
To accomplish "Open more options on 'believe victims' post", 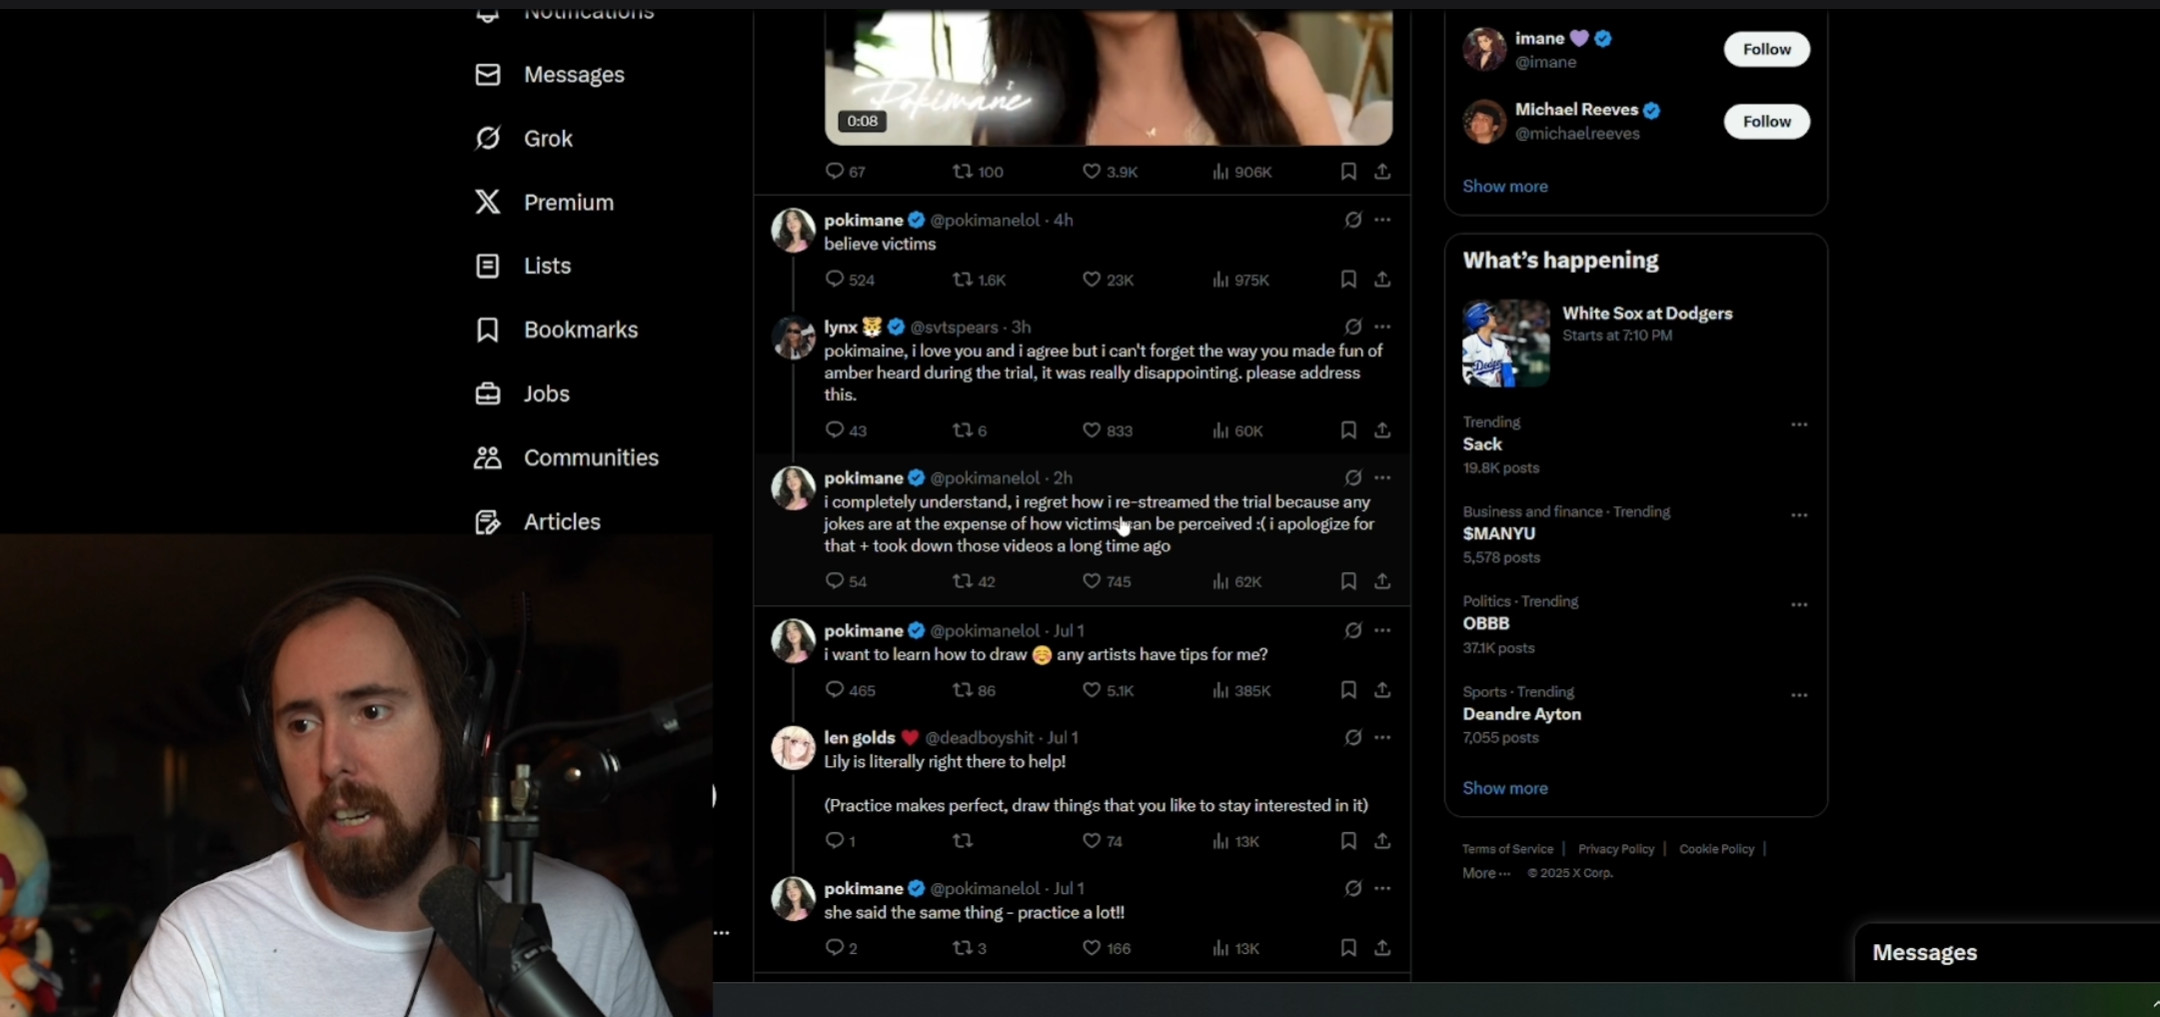I will coord(1382,220).
